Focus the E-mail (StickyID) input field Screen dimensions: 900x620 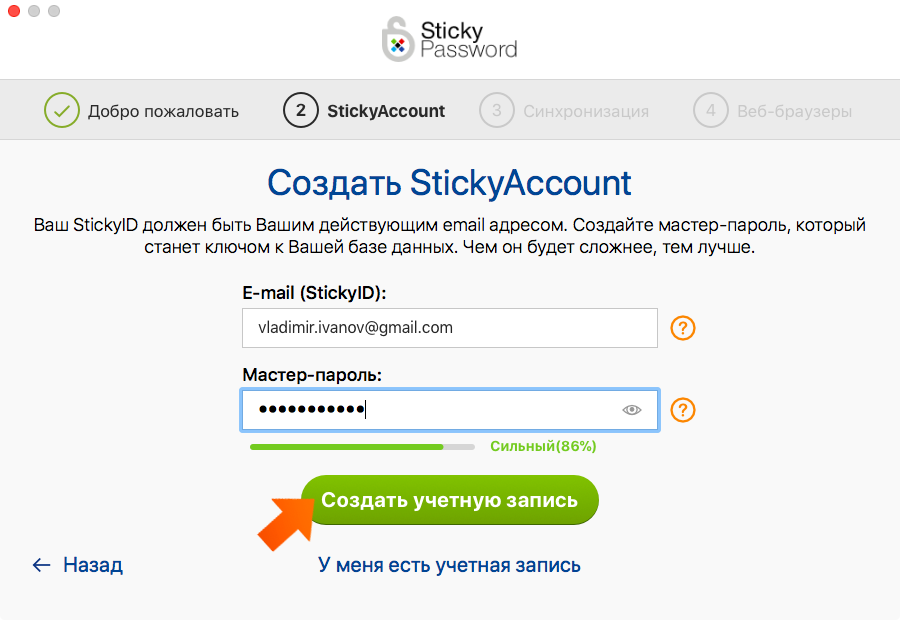pyautogui.click(x=449, y=328)
